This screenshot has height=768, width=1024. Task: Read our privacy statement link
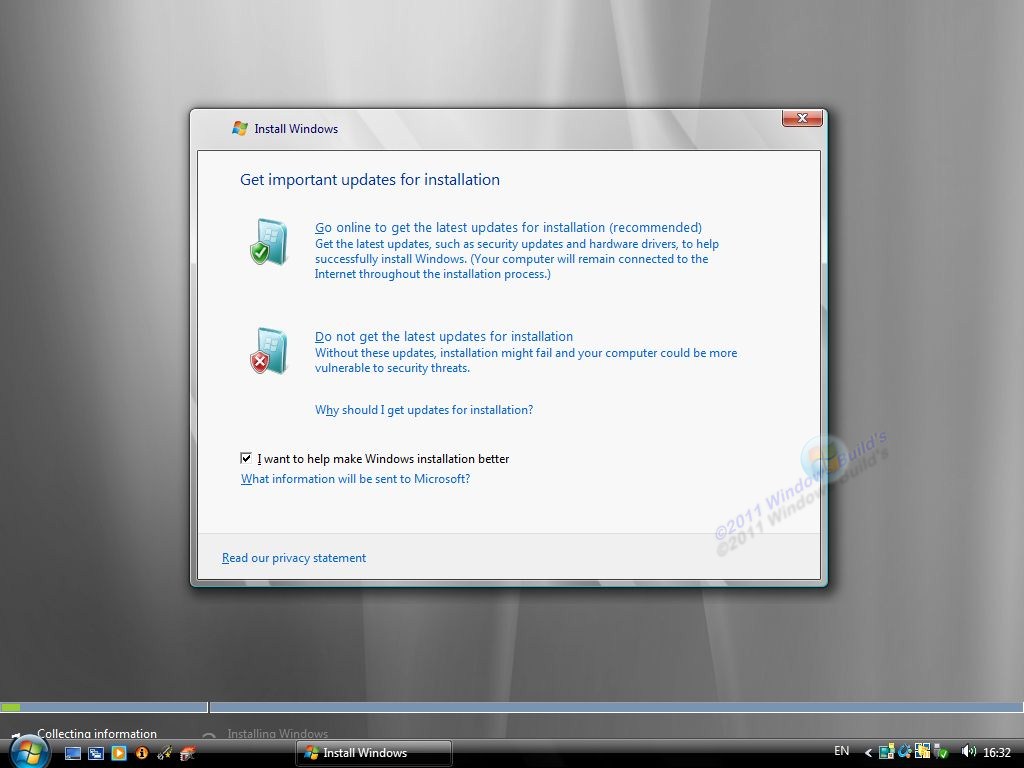(294, 558)
